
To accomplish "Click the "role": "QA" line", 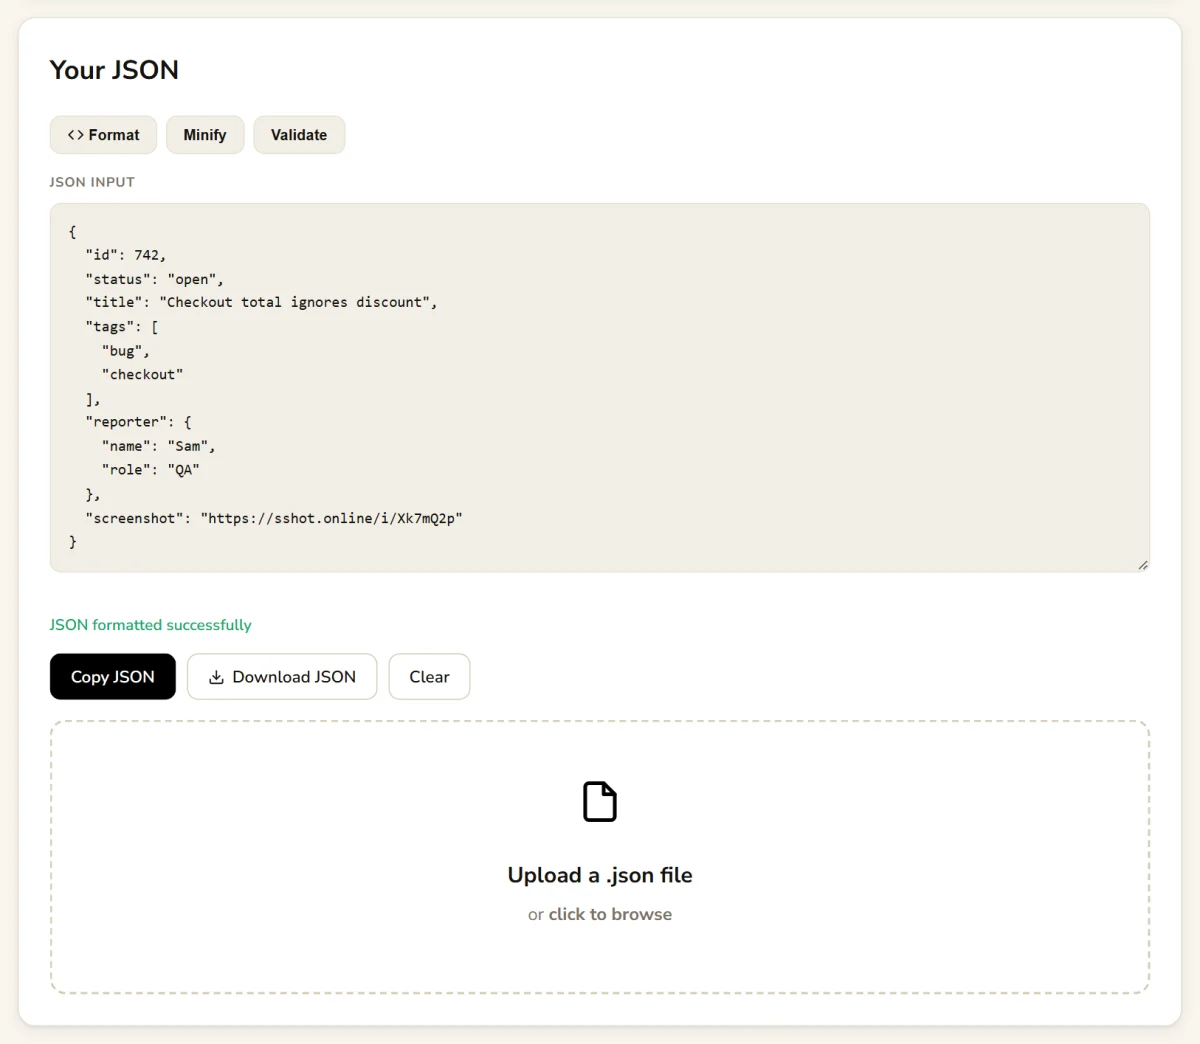I will 151,469.
